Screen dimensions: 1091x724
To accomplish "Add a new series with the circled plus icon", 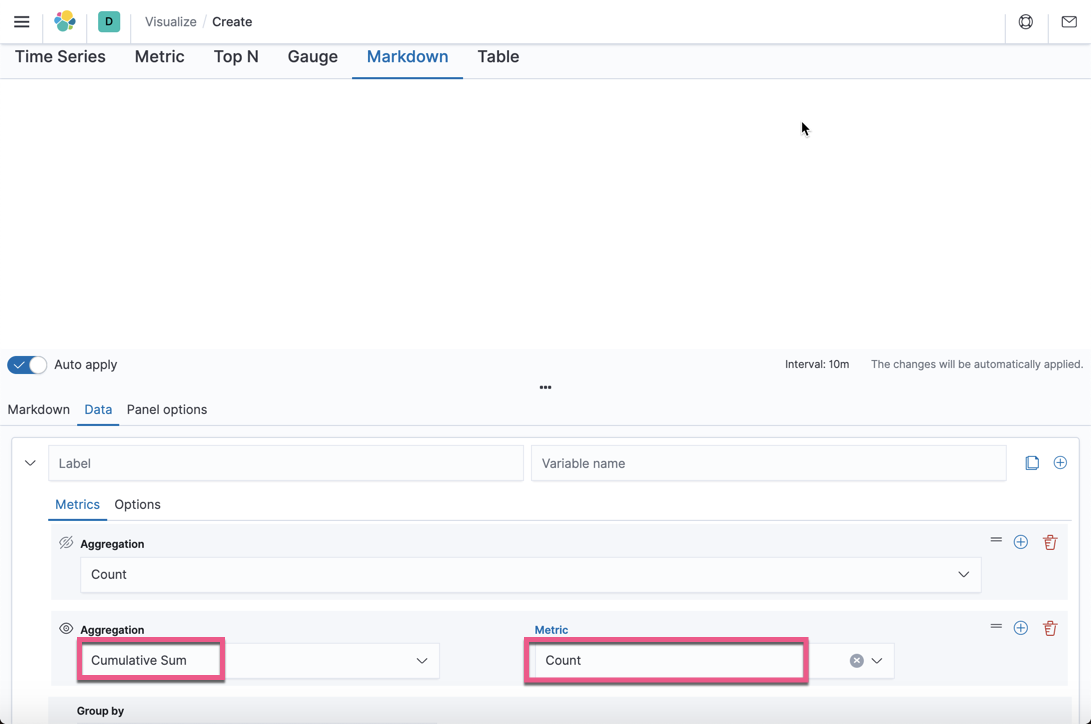I will pos(1060,462).
